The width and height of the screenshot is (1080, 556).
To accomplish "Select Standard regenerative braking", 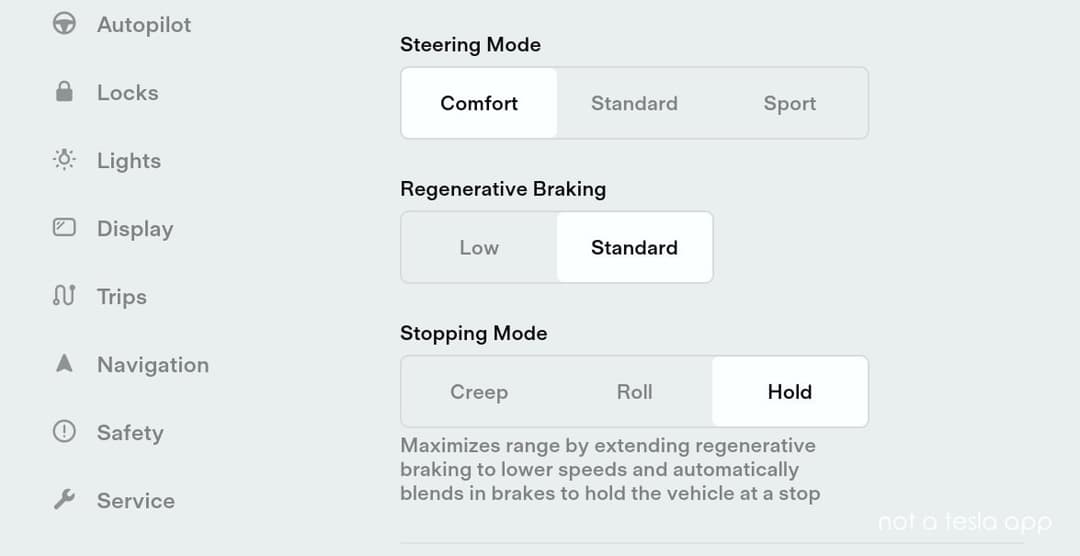I will pyautogui.click(x=634, y=247).
